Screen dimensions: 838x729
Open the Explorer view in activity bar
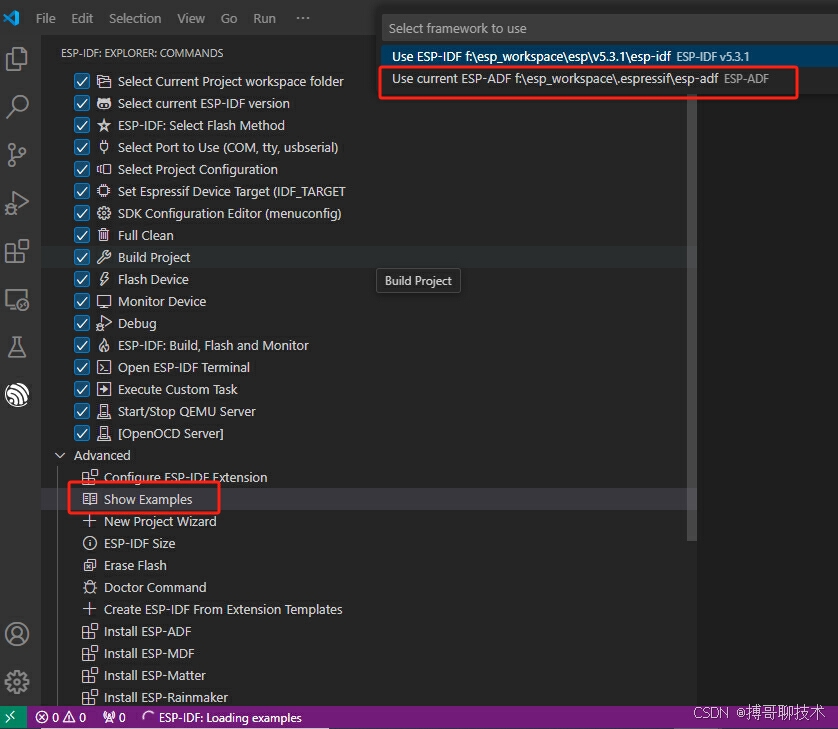click(17, 59)
